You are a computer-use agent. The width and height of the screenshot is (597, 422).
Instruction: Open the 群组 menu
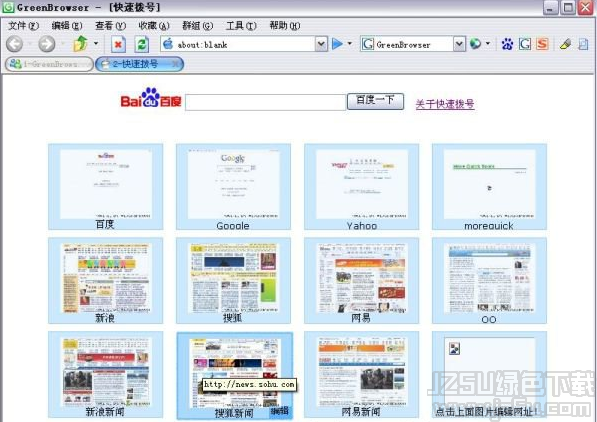pyautogui.click(x=197, y=26)
